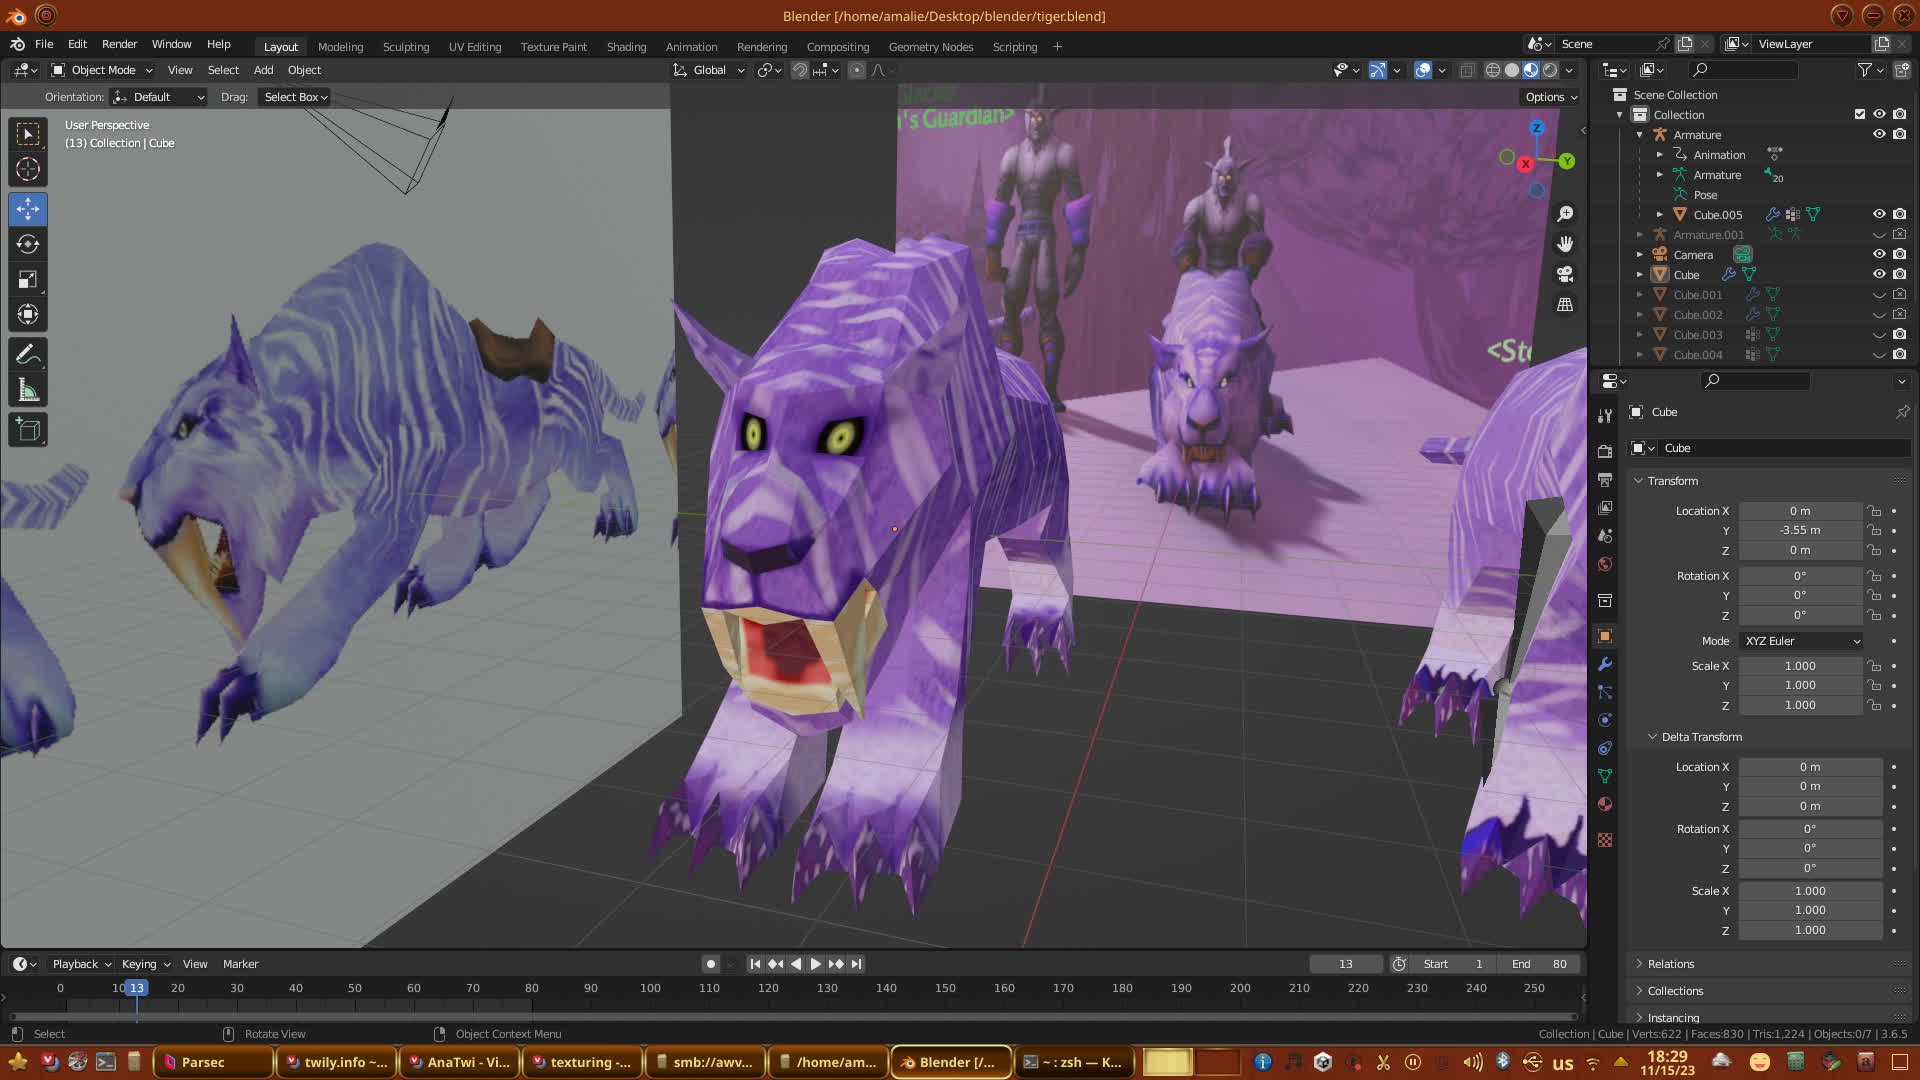
Task: Open the XYZ Euler rotation mode dropdown
Action: pyautogui.click(x=1800, y=641)
